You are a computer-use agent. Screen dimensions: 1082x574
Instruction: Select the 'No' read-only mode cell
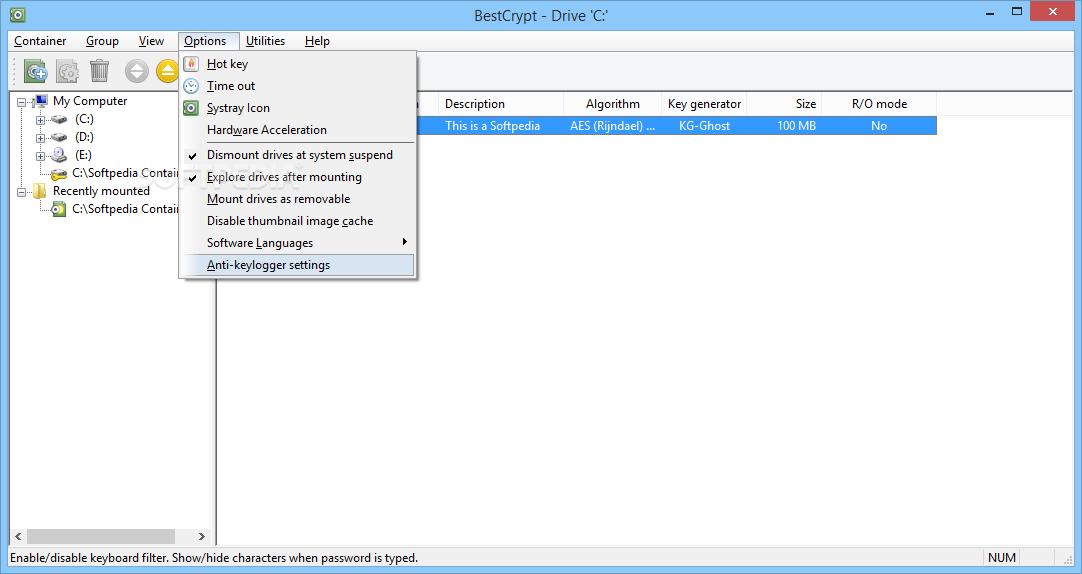click(879, 126)
